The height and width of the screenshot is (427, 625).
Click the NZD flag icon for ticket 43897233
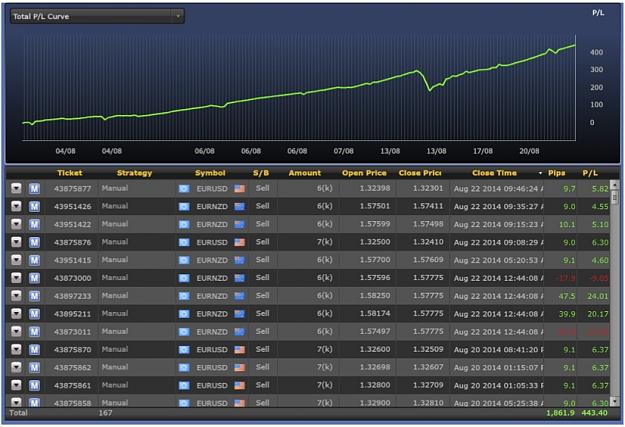tap(240, 296)
